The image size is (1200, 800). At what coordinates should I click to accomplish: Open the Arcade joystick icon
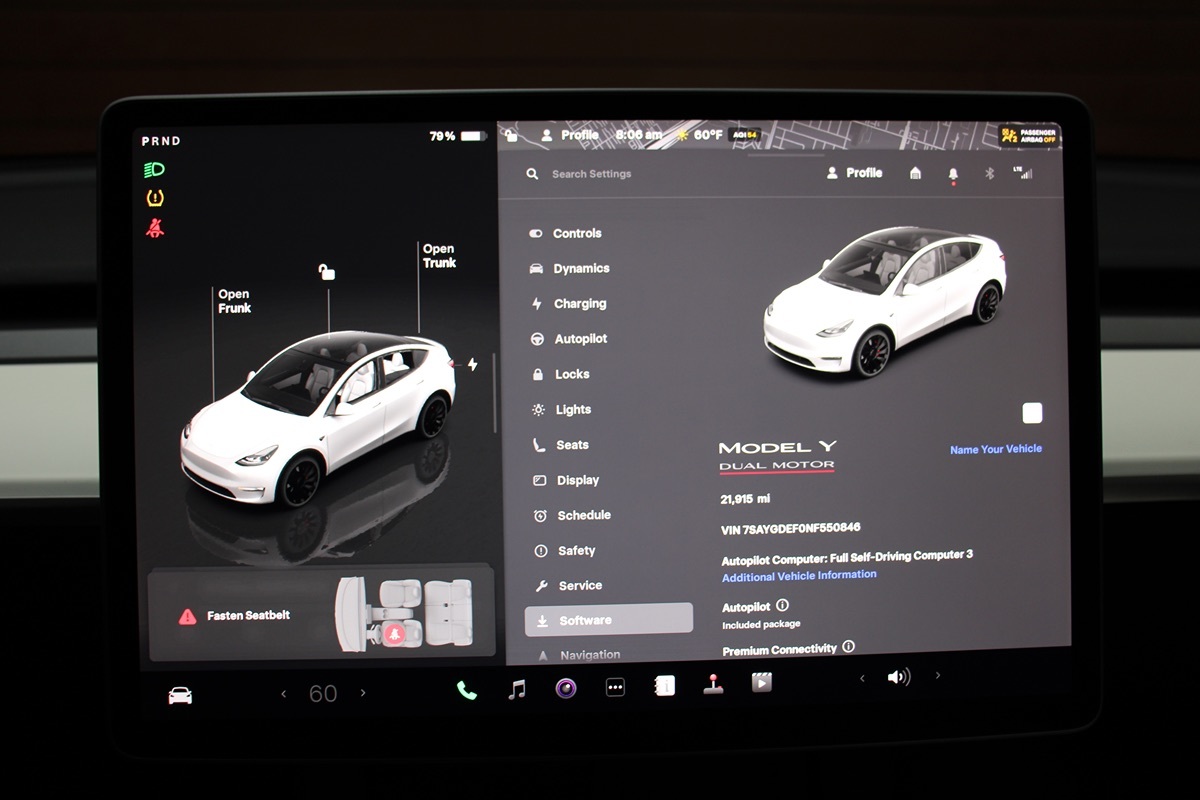pyautogui.click(x=713, y=685)
